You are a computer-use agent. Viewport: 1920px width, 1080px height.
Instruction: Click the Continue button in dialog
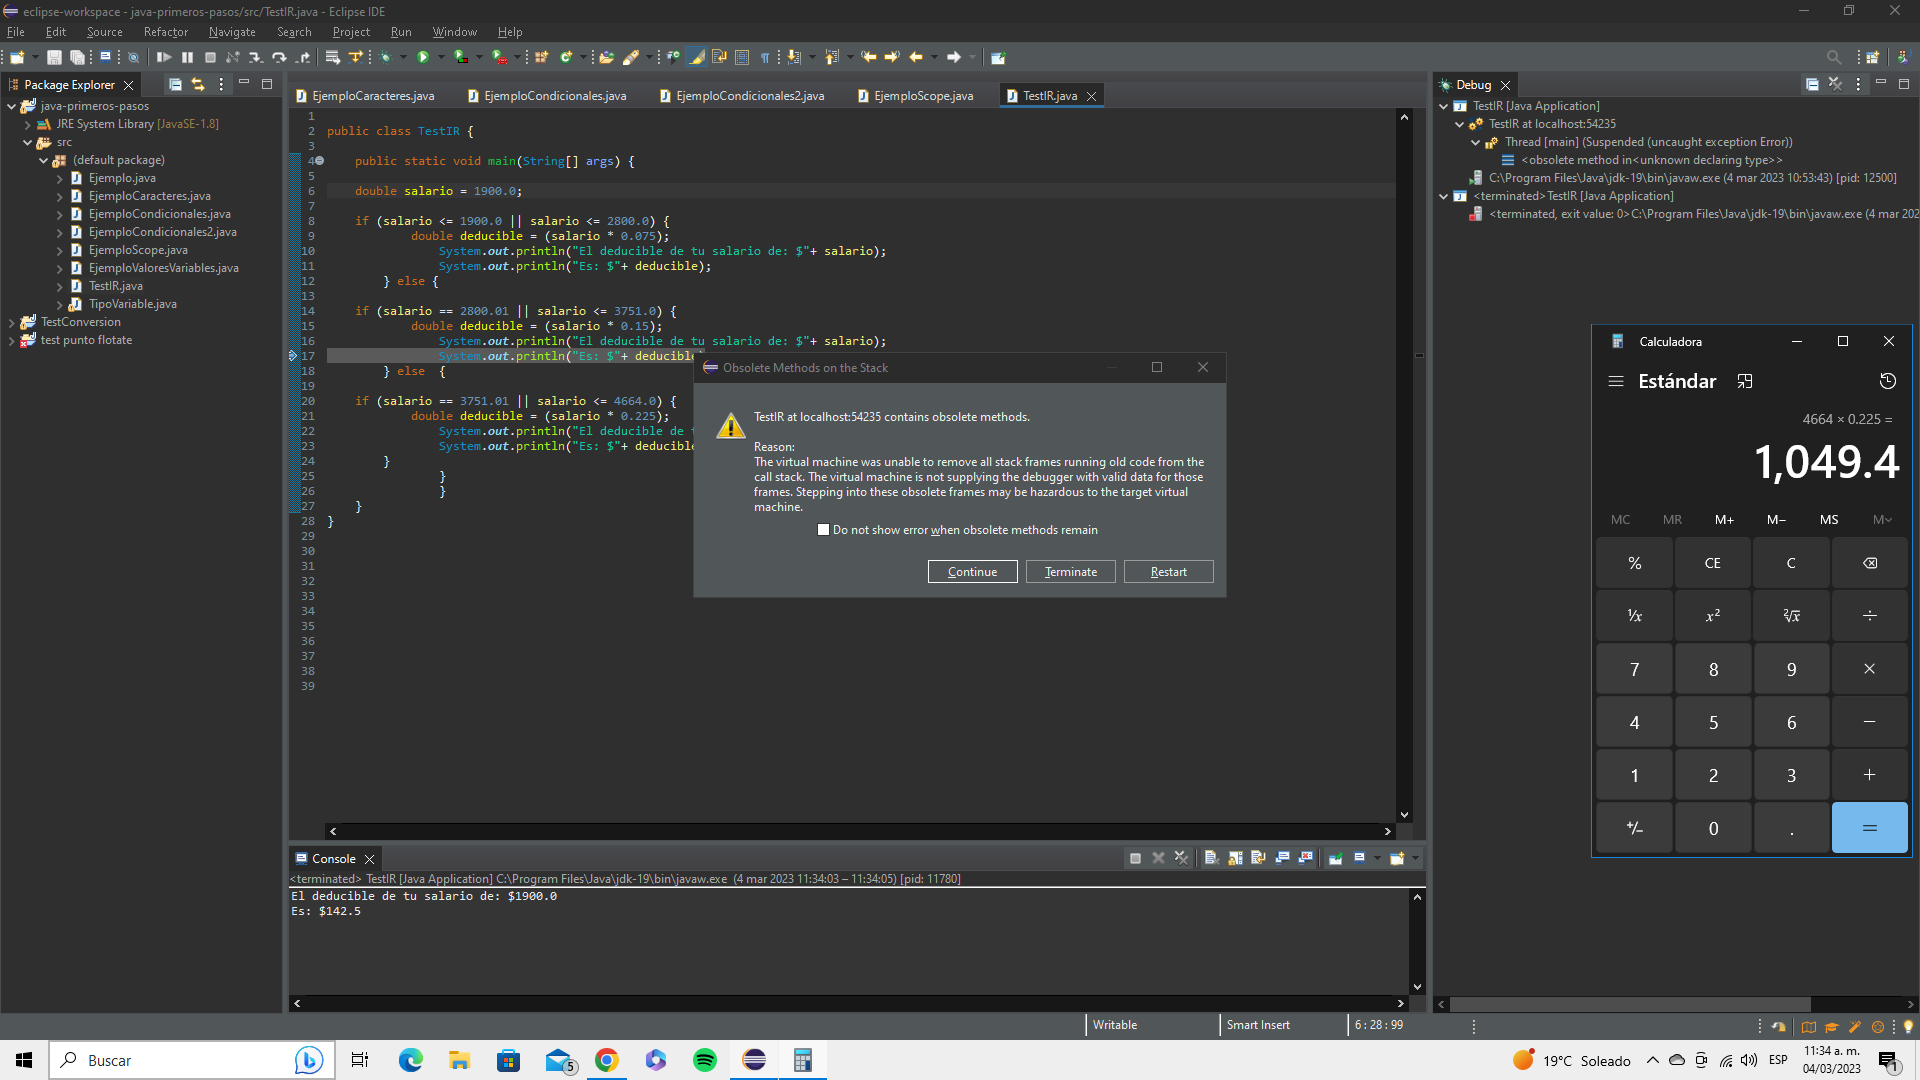[x=972, y=572]
